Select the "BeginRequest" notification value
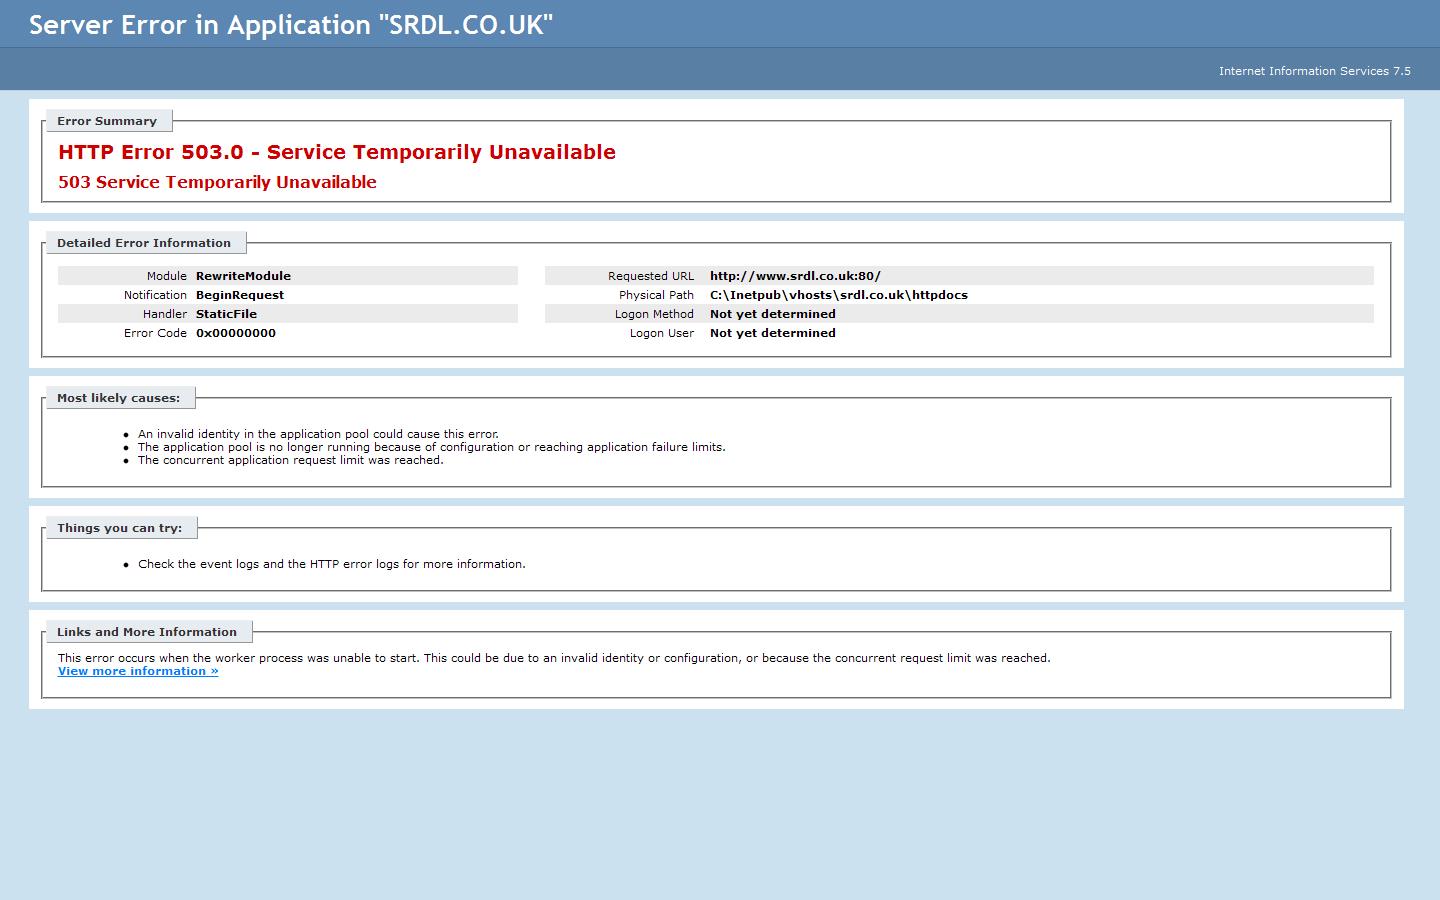 [x=240, y=295]
